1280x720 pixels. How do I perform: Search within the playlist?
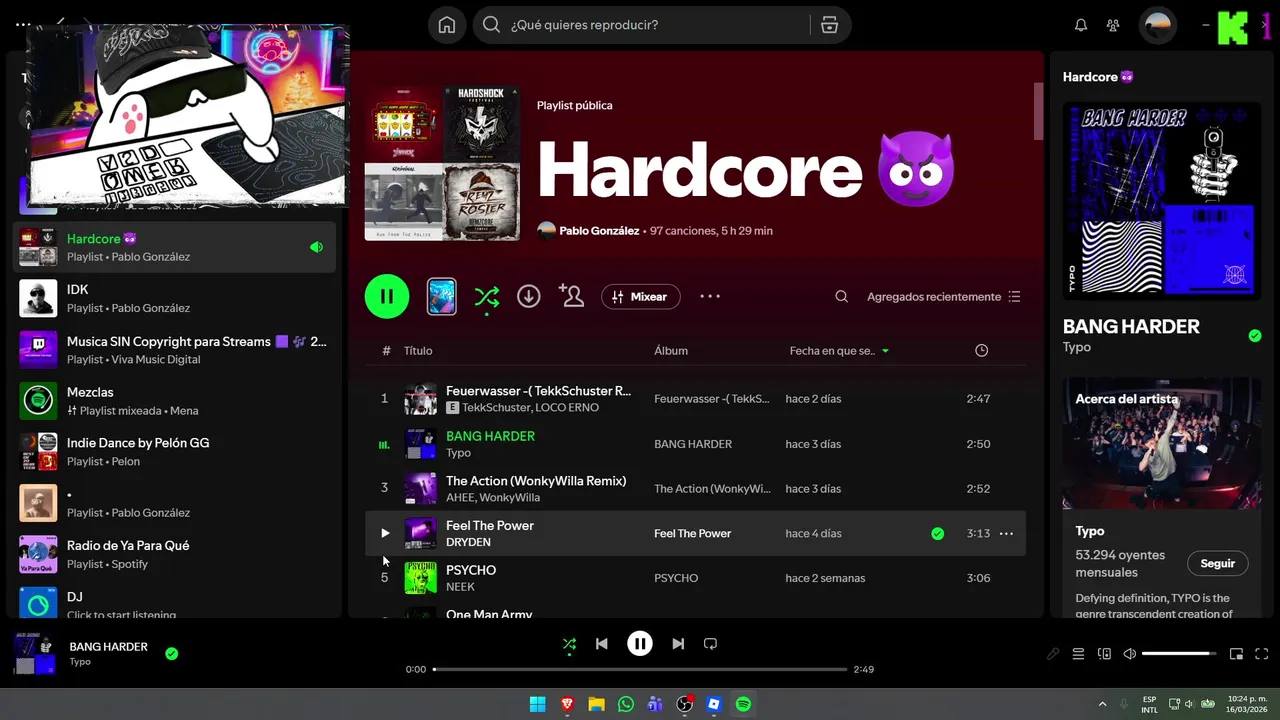842,296
